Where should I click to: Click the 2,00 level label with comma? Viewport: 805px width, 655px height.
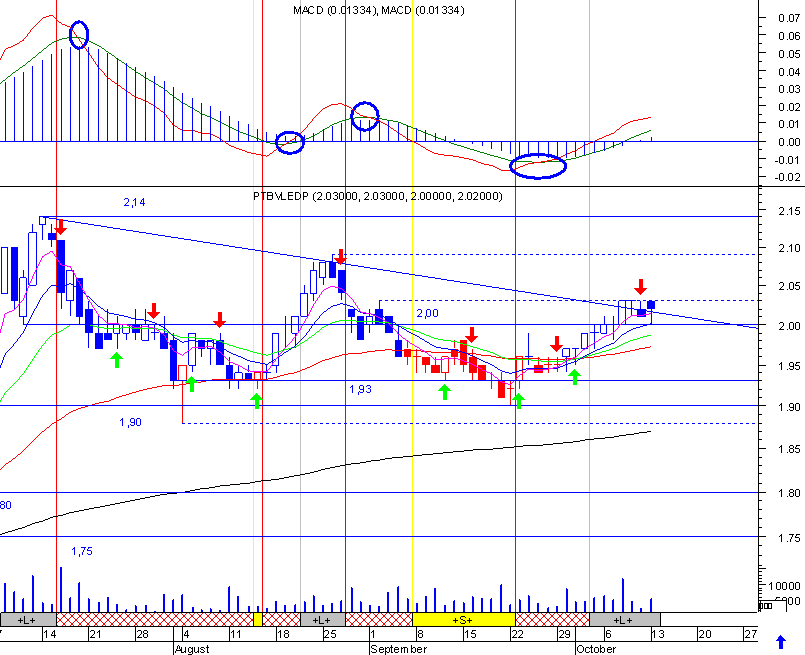427,313
